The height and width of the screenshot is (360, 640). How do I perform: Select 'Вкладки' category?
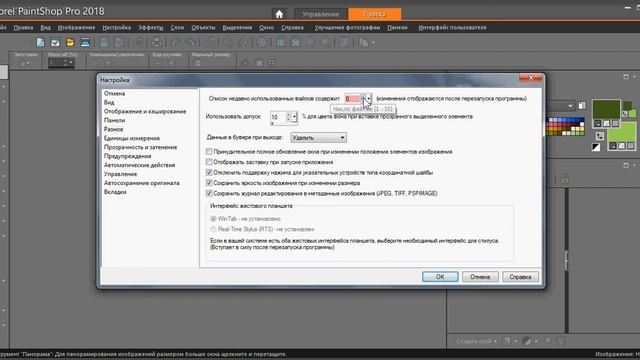115,192
